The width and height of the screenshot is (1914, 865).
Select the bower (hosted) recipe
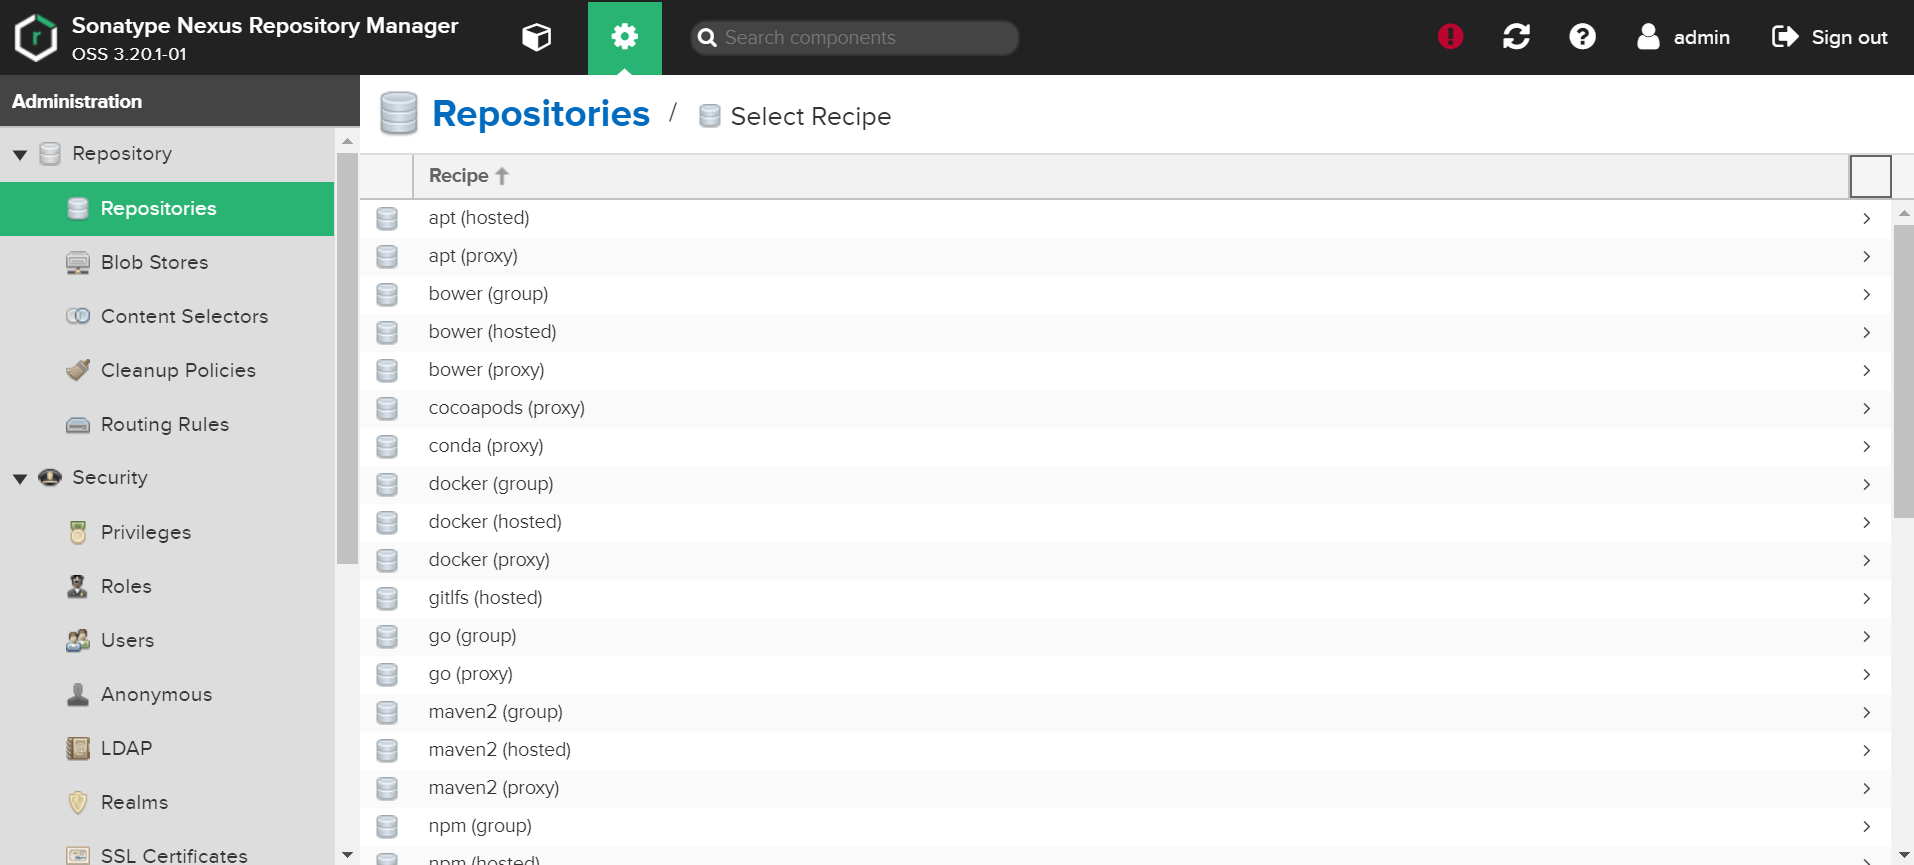tap(1125, 332)
